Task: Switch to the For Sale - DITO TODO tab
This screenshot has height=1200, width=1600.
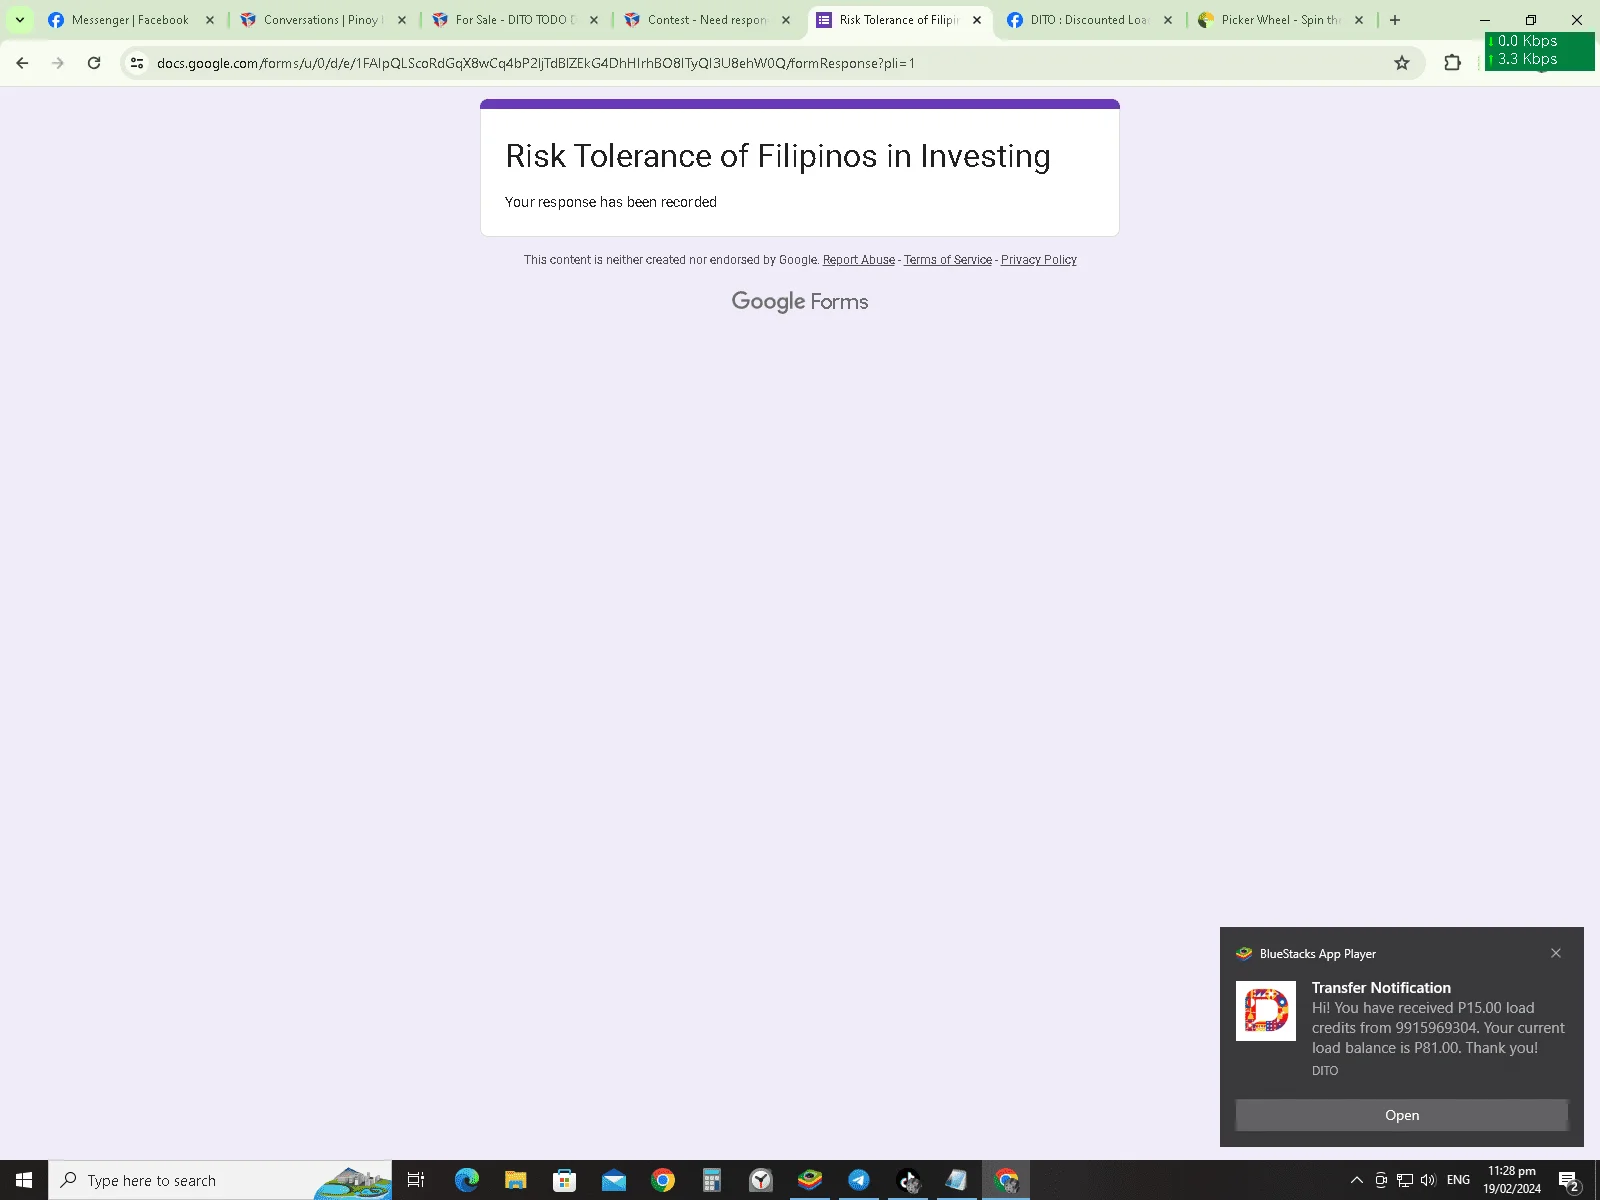Action: (514, 20)
